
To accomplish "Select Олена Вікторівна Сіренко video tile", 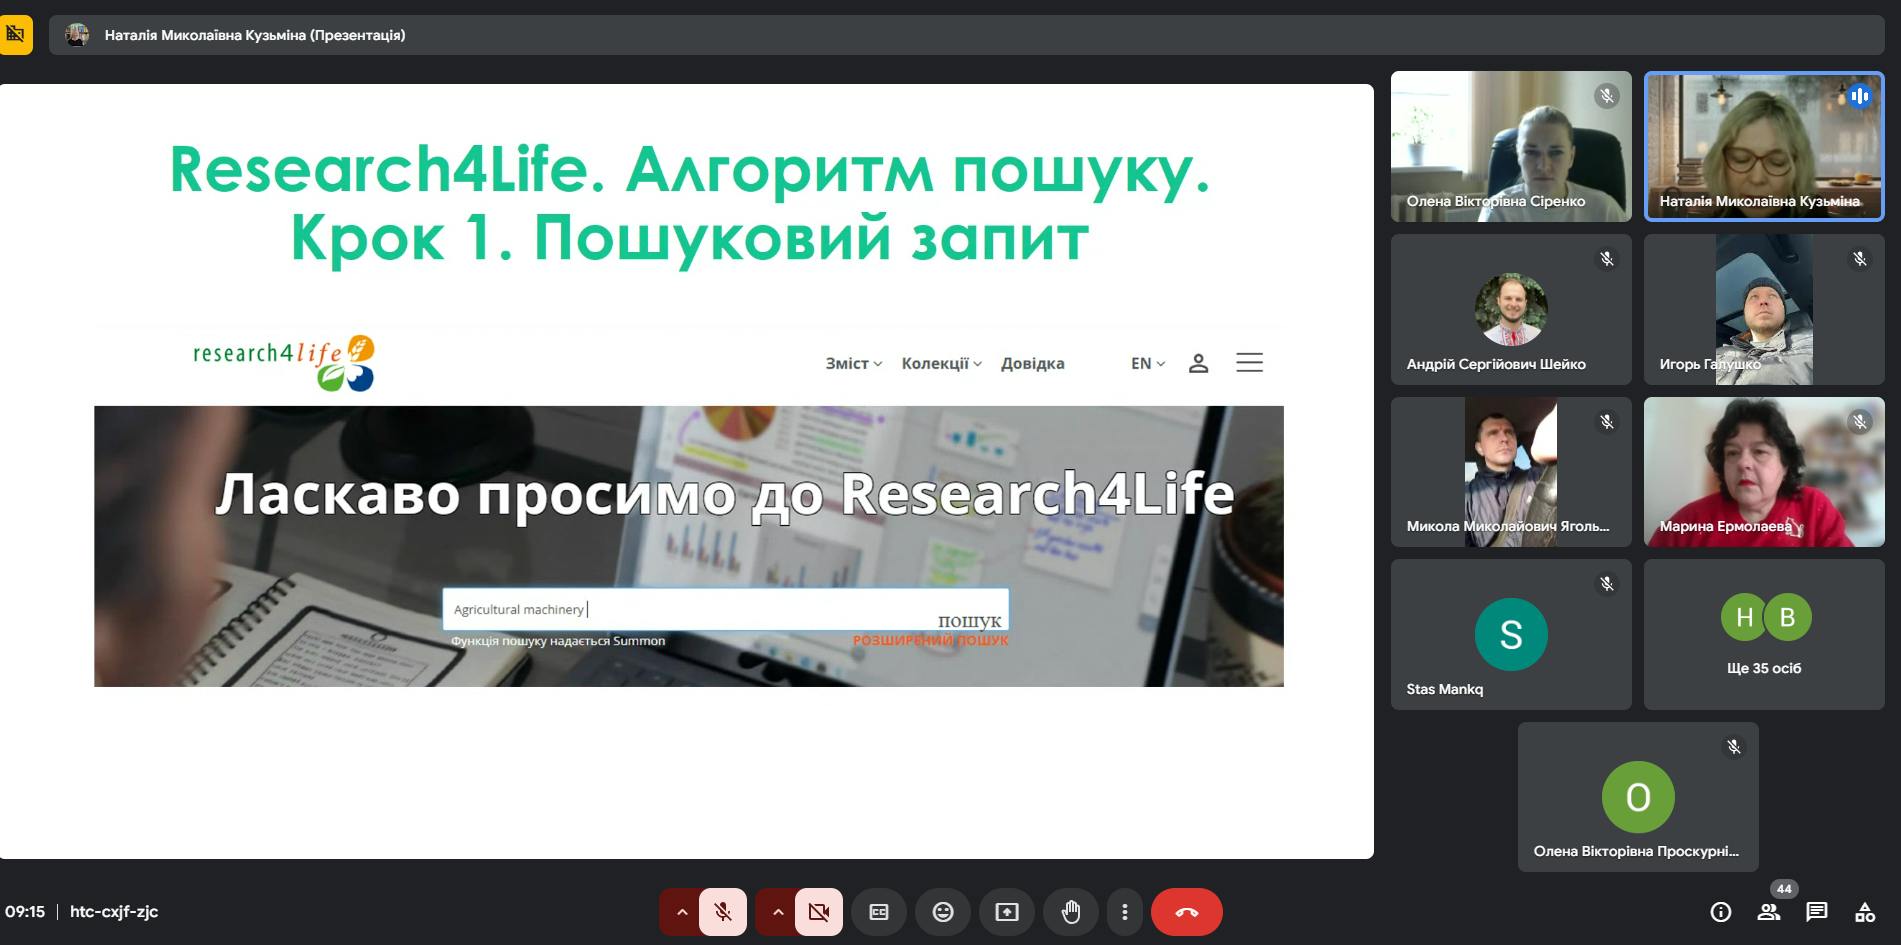I will coord(1511,146).
